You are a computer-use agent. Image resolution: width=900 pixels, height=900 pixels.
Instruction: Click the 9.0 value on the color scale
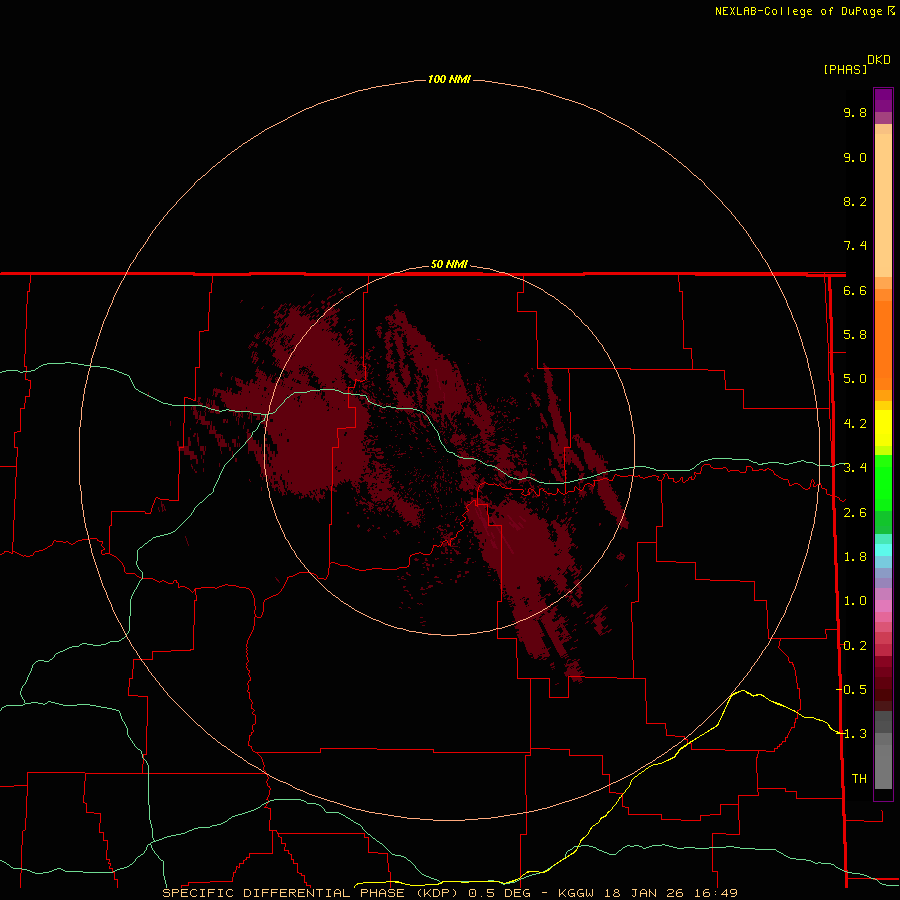tap(855, 157)
